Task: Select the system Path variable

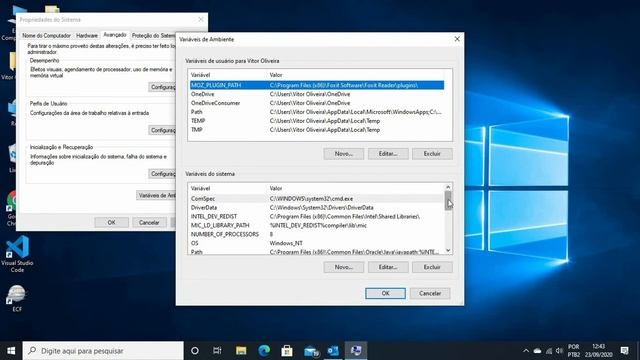Action: 317,251
